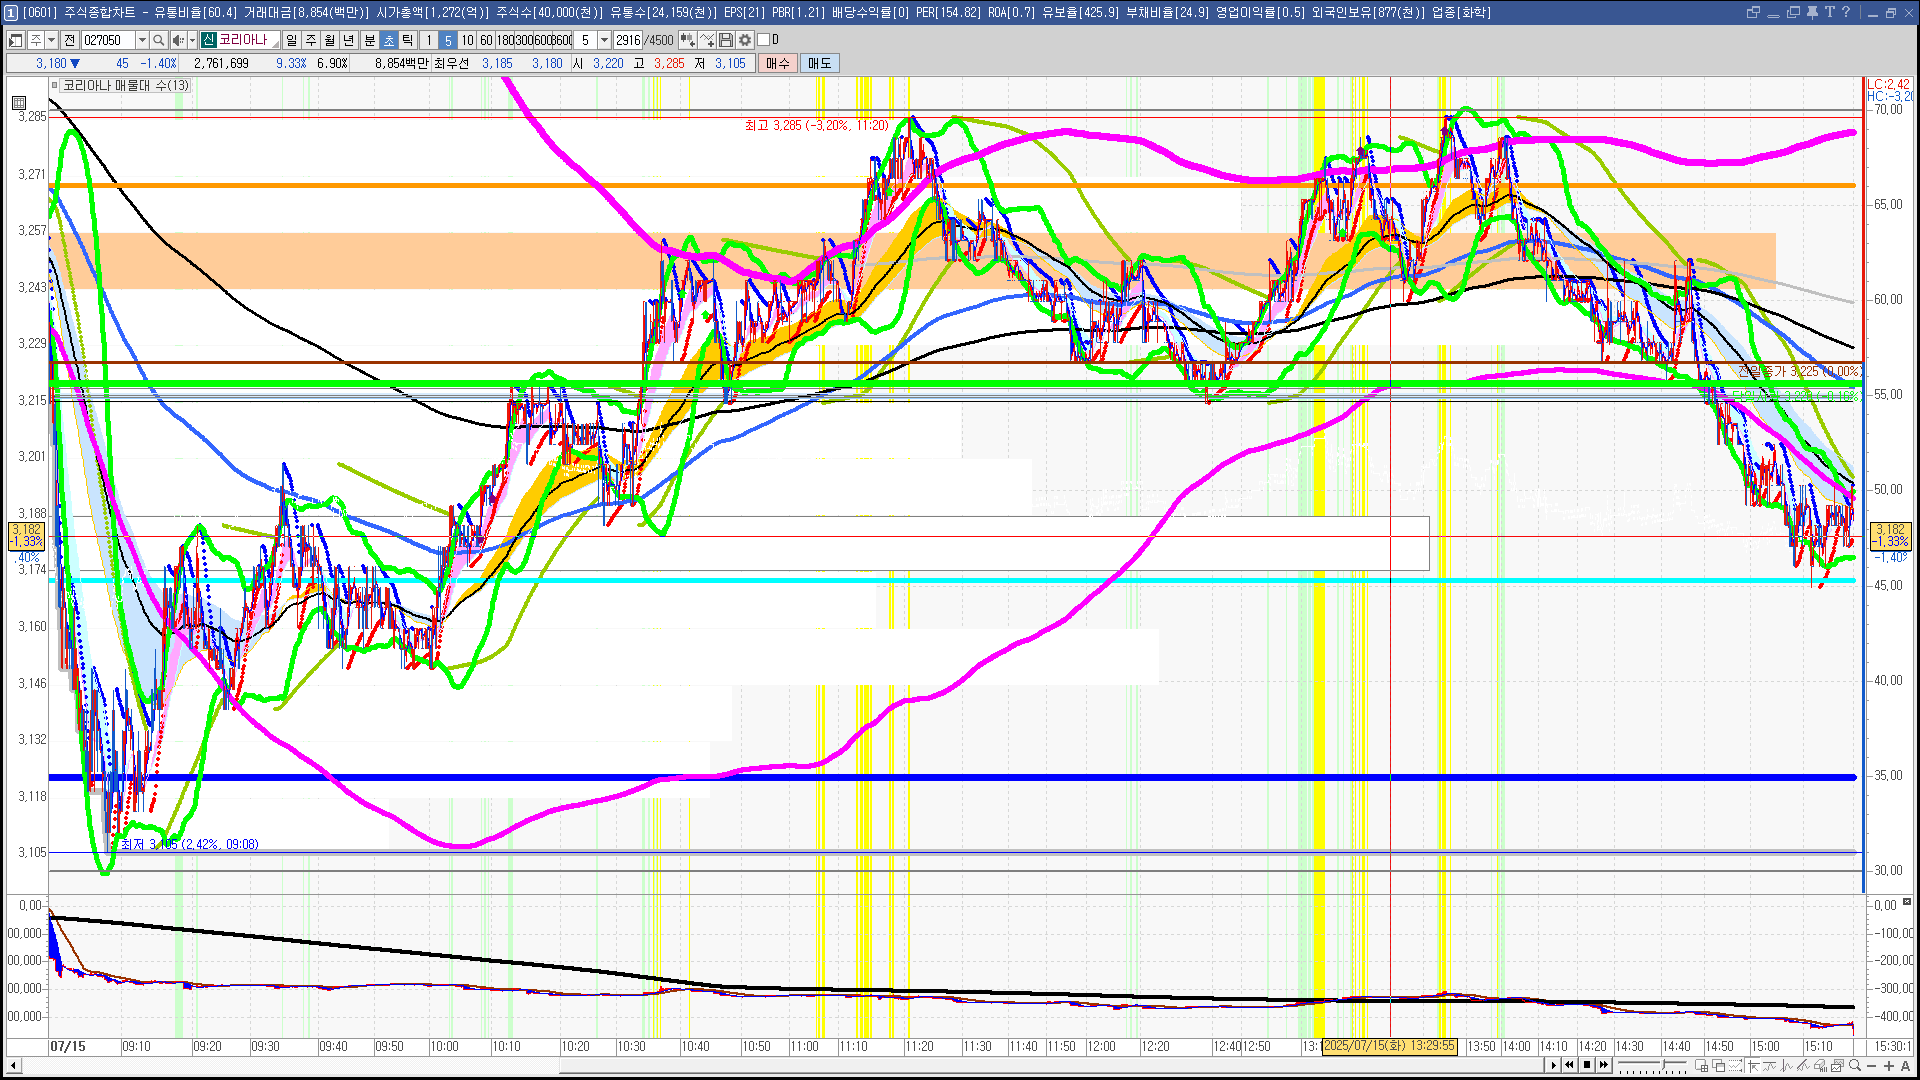Click the plus zoom-in icon at bottom right

click(1888, 1066)
